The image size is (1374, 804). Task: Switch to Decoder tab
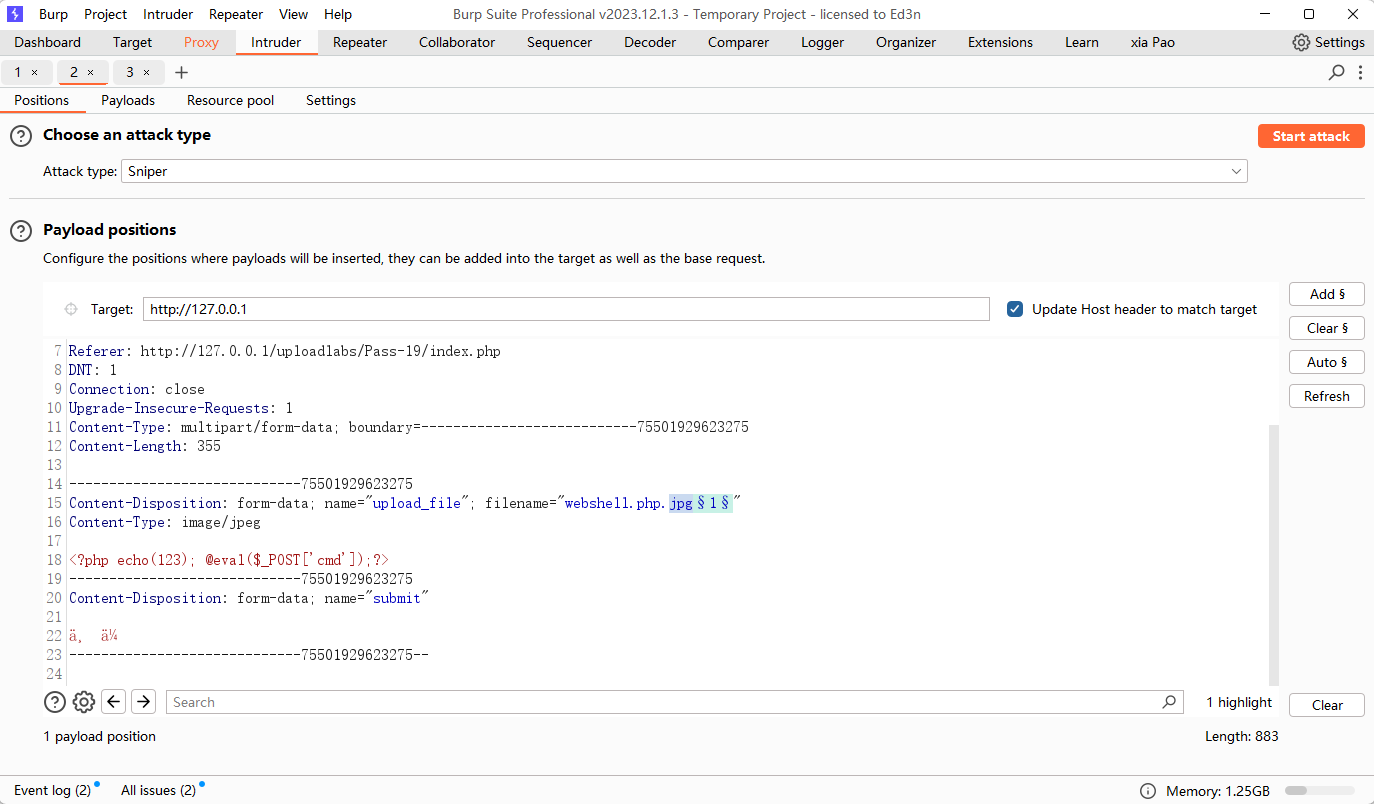point(650,42)
